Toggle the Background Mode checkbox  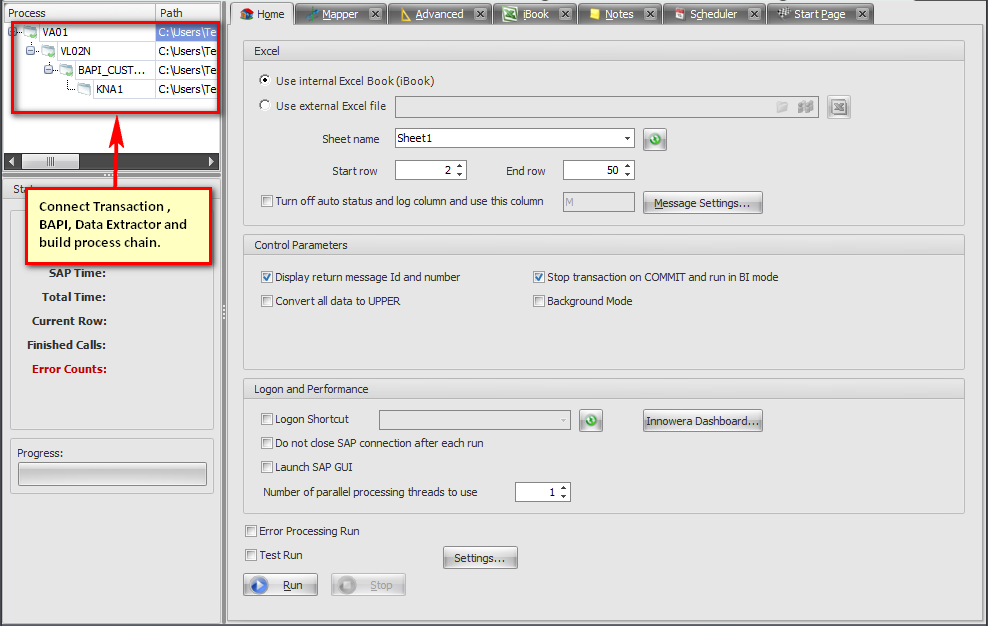click(539, 301)
